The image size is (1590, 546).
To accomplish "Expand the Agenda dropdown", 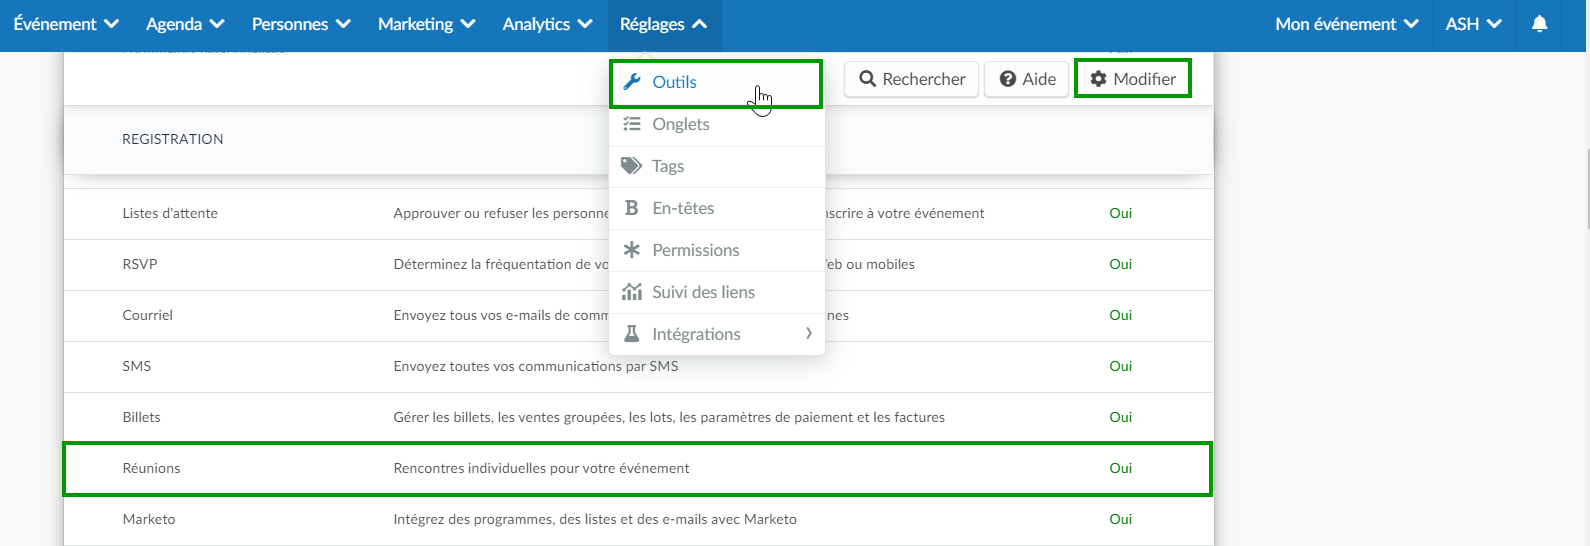I will tap(185, 24).
